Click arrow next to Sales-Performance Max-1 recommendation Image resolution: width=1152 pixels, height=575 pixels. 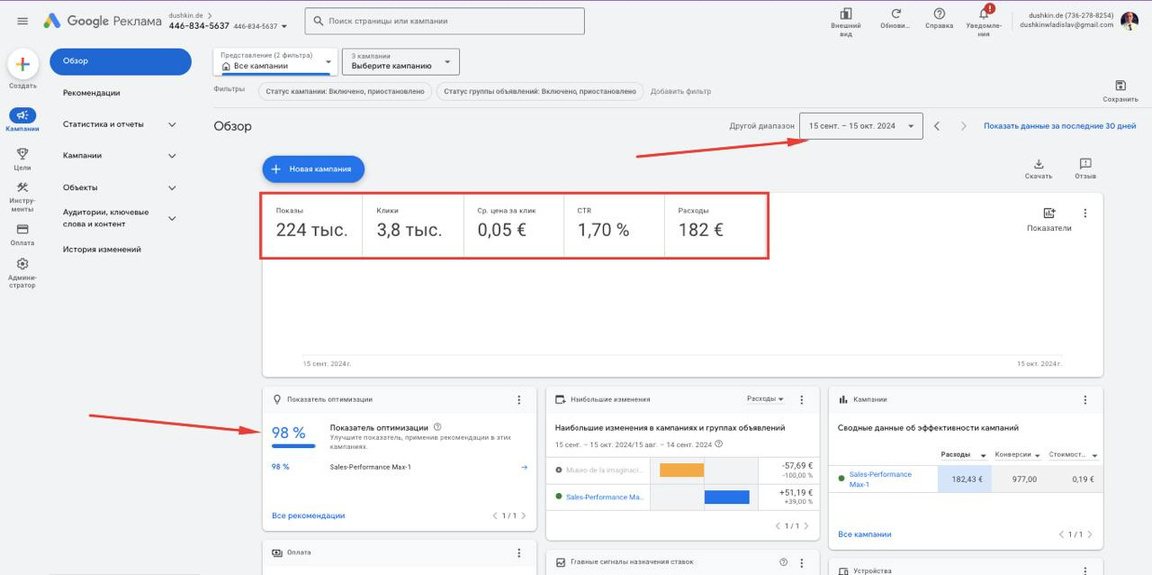524,467
